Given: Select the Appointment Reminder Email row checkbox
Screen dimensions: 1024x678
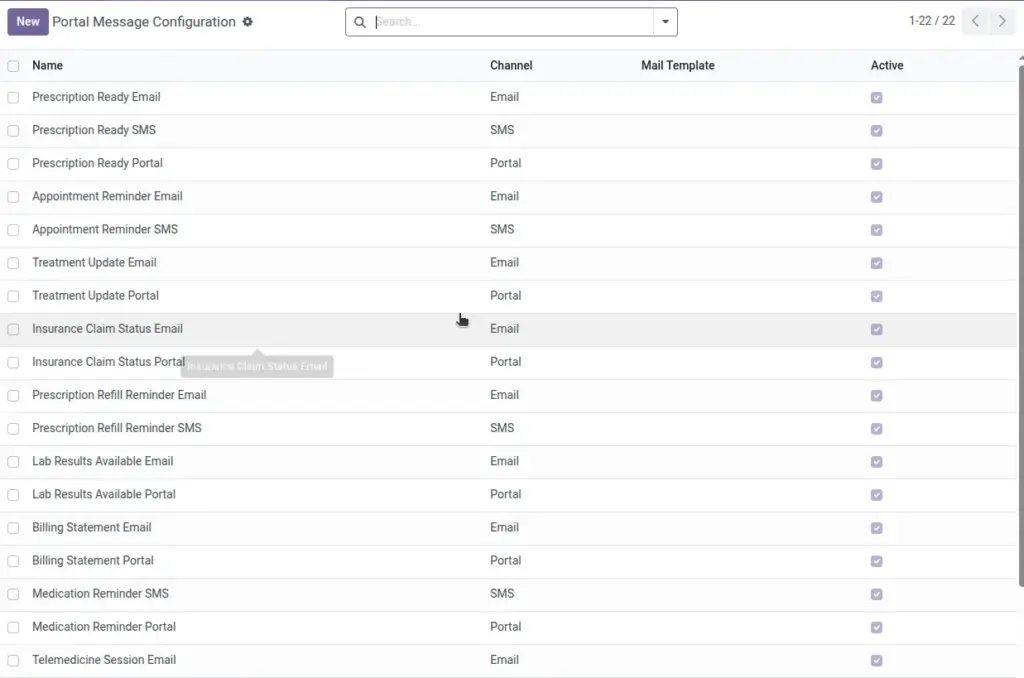Looking at the screenshot, I should (x=13, y=197).
